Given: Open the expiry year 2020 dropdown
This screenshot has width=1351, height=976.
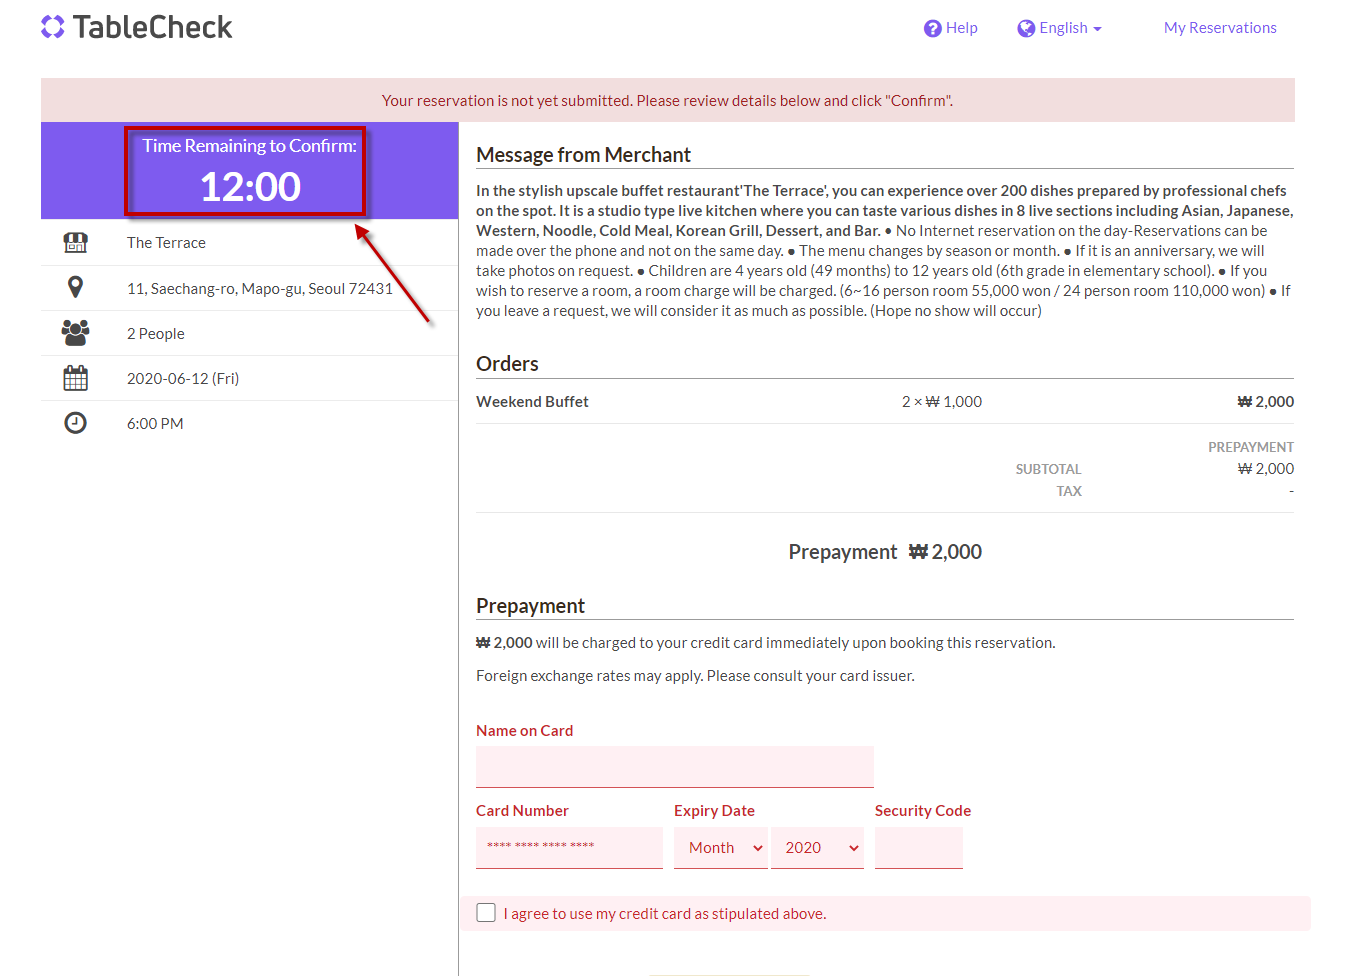Looking at the screenshot, I should [x=817, y=848].
